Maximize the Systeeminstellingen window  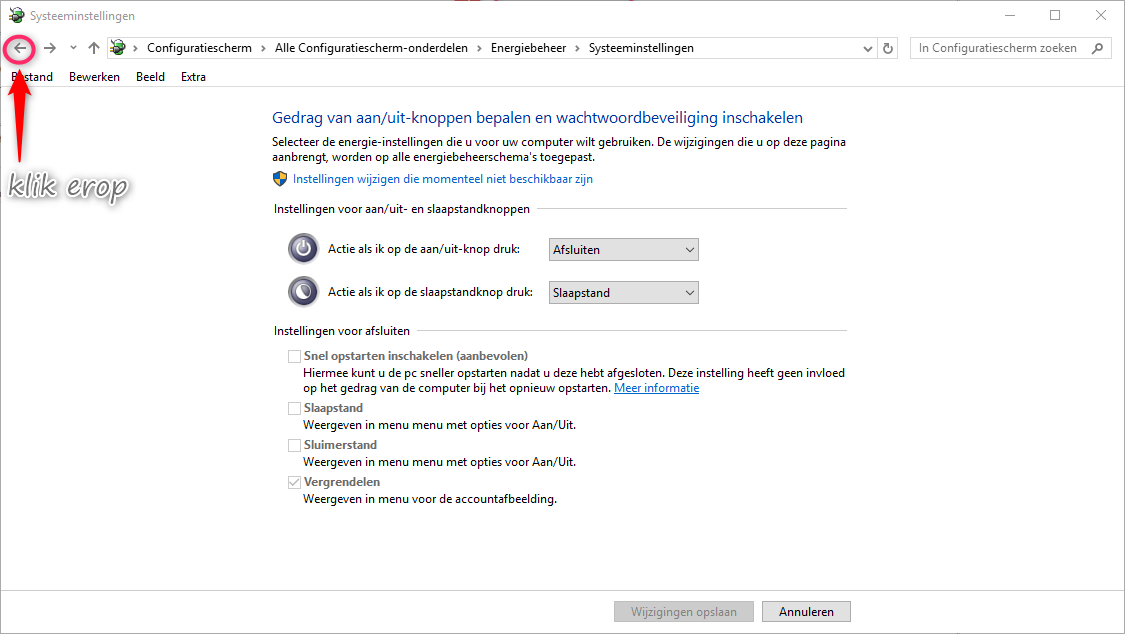pos(1055,15)
